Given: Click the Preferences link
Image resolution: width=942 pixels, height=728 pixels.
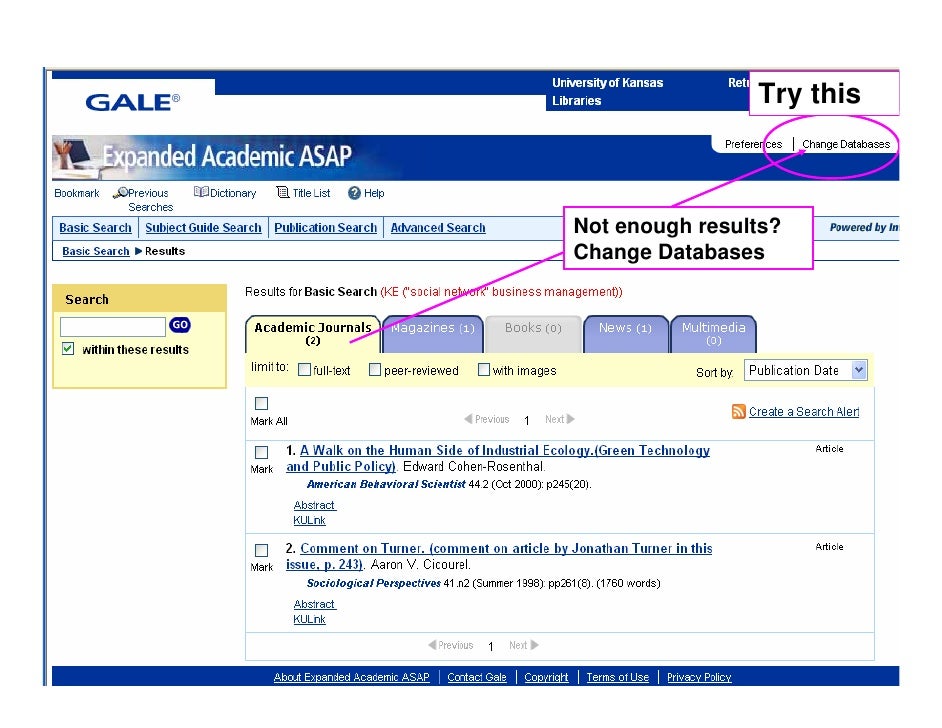Looking at the screenshot, I should (753, 144).
